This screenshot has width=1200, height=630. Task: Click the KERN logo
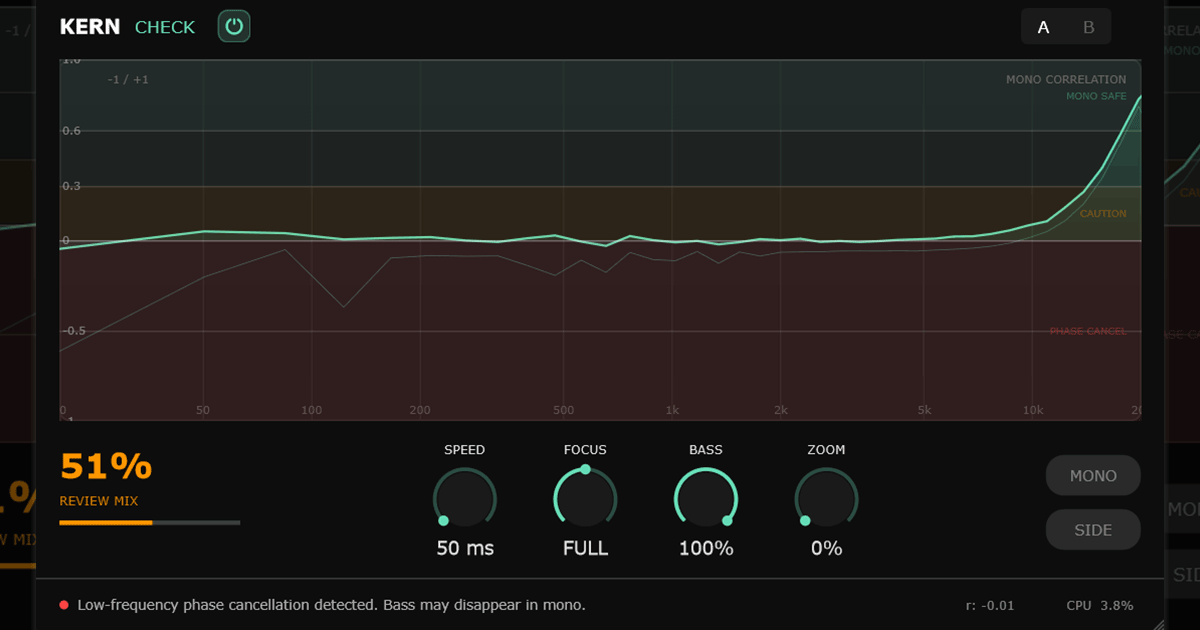[x=90, y=27]
